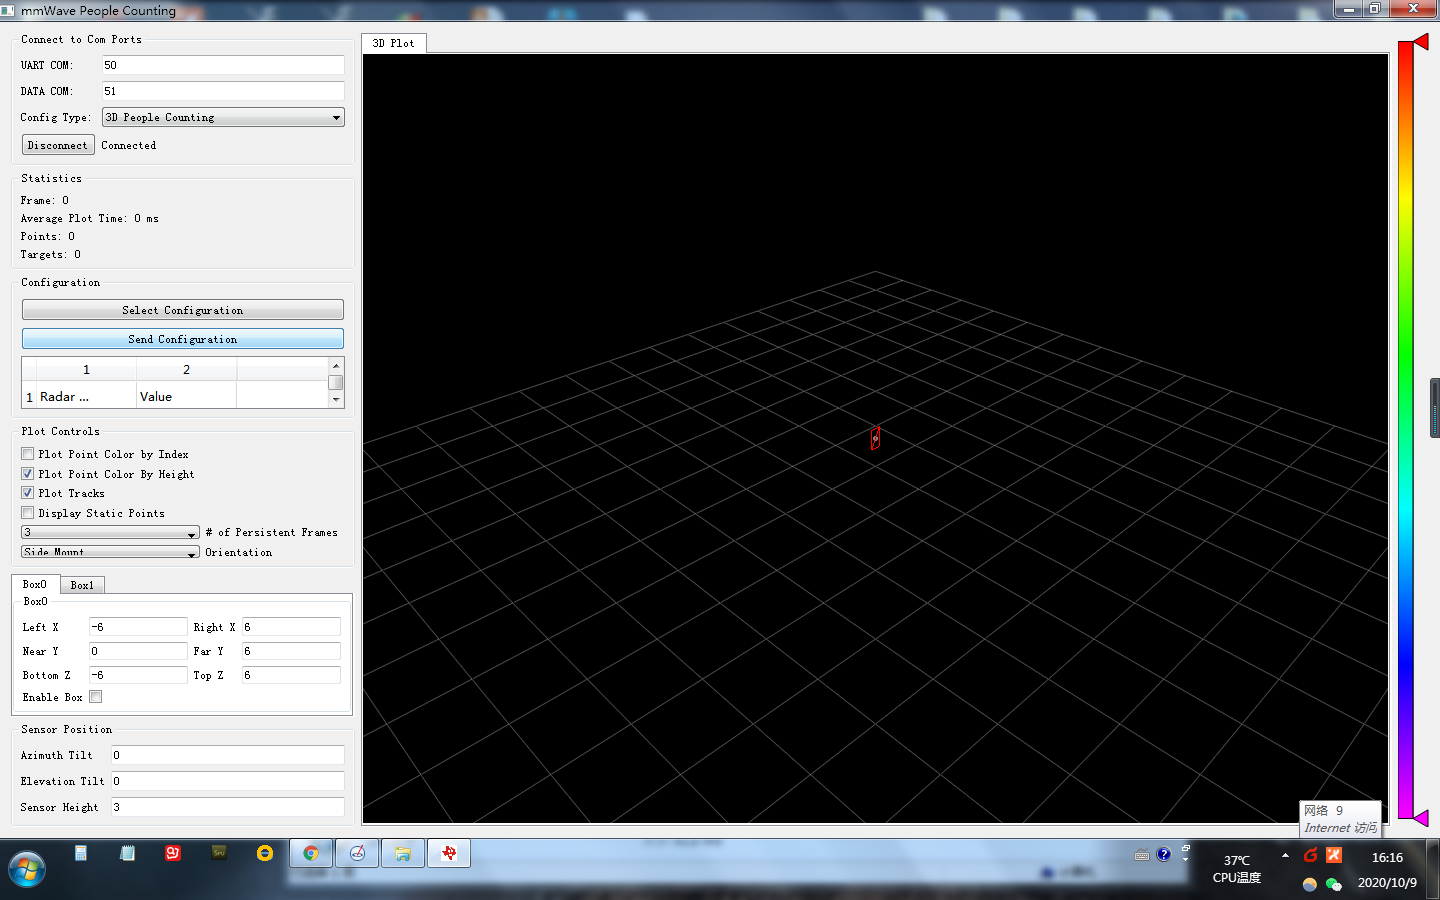
Task: Click the Azimuth Tilt input field
Action: [x=228, y=755]
